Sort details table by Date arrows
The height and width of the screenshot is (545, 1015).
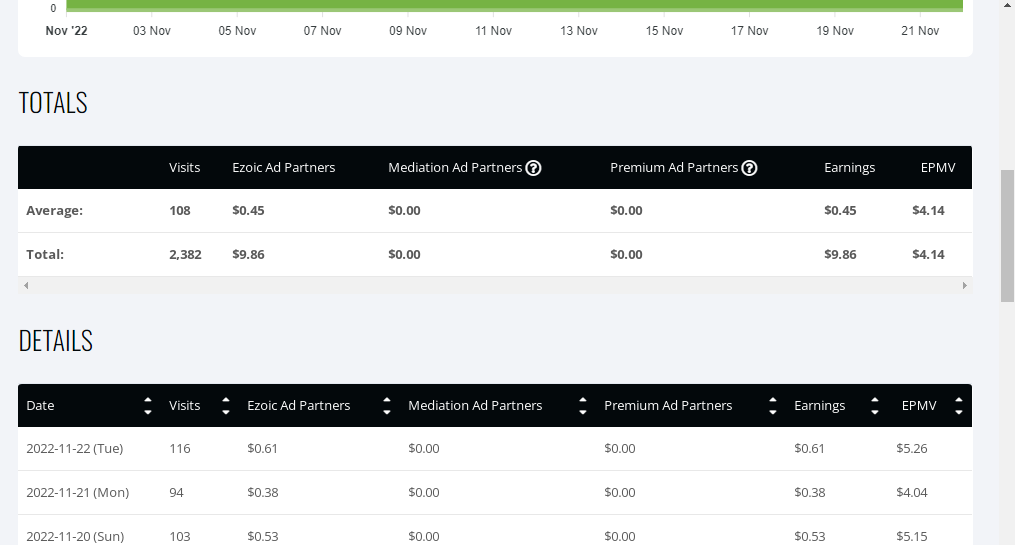(x=148, y=406)
